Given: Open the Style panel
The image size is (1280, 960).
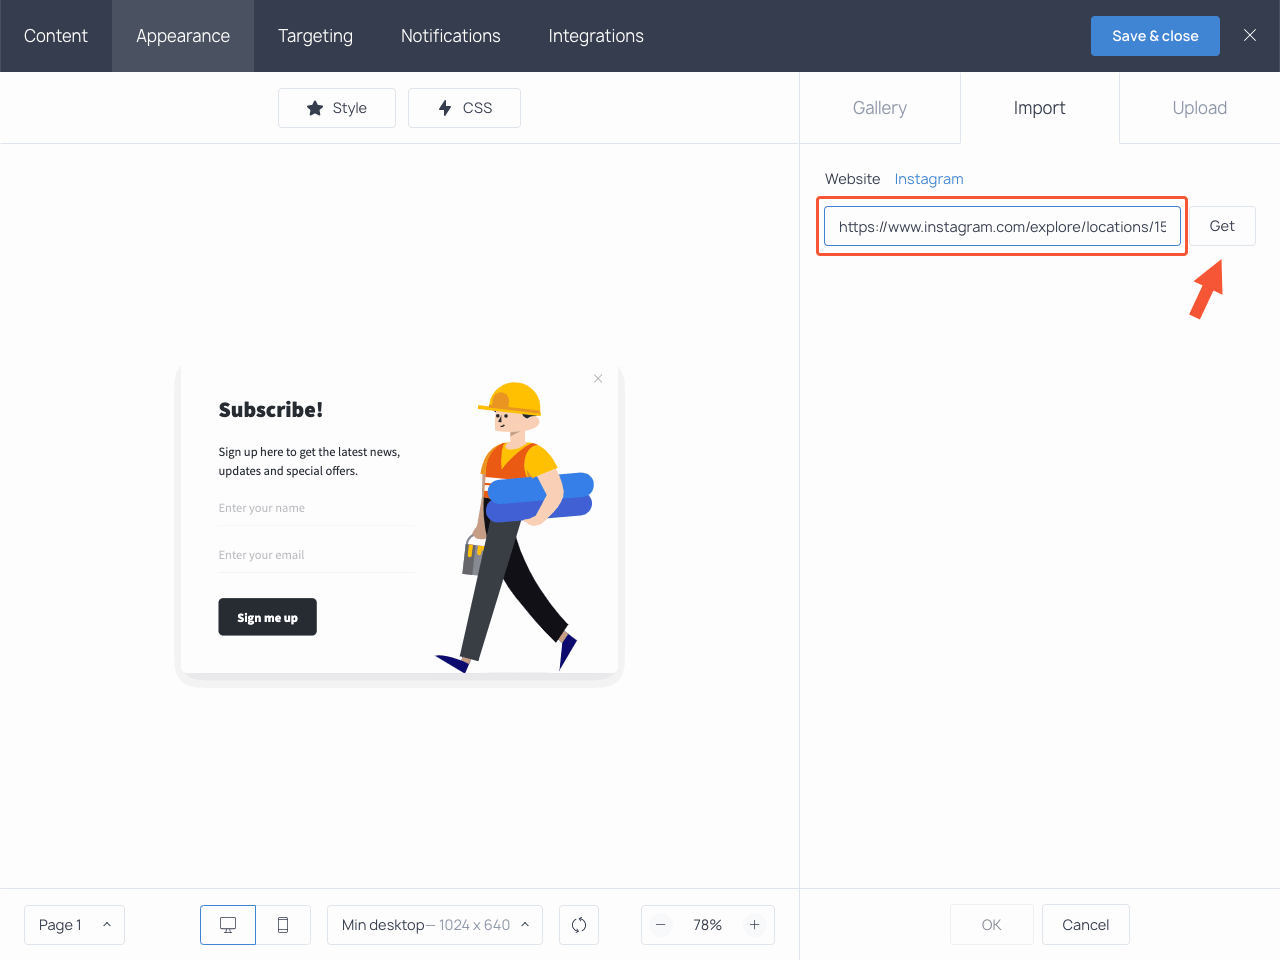Looking at the screenshot, I should tap(337, 108).
